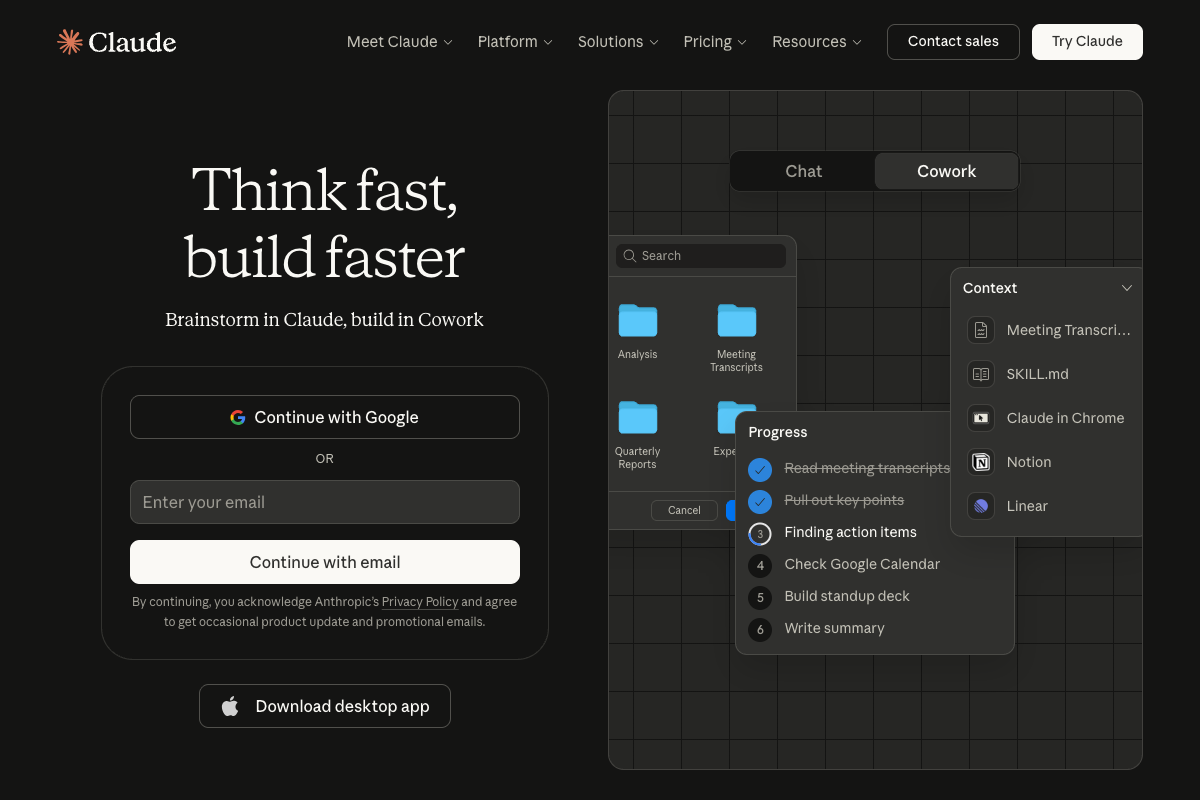Click the Think fast, build faster headline

pyautogui.click(x=325, y=222)
